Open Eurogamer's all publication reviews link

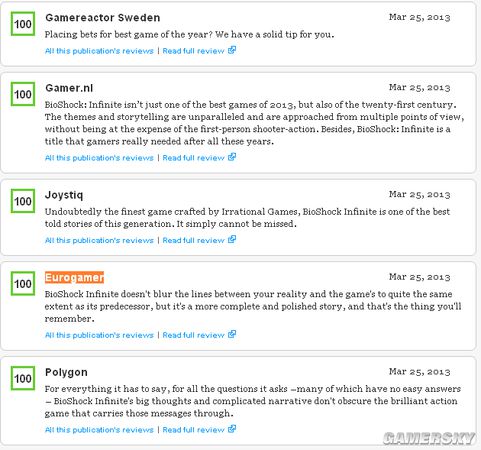tap(99, 335)
